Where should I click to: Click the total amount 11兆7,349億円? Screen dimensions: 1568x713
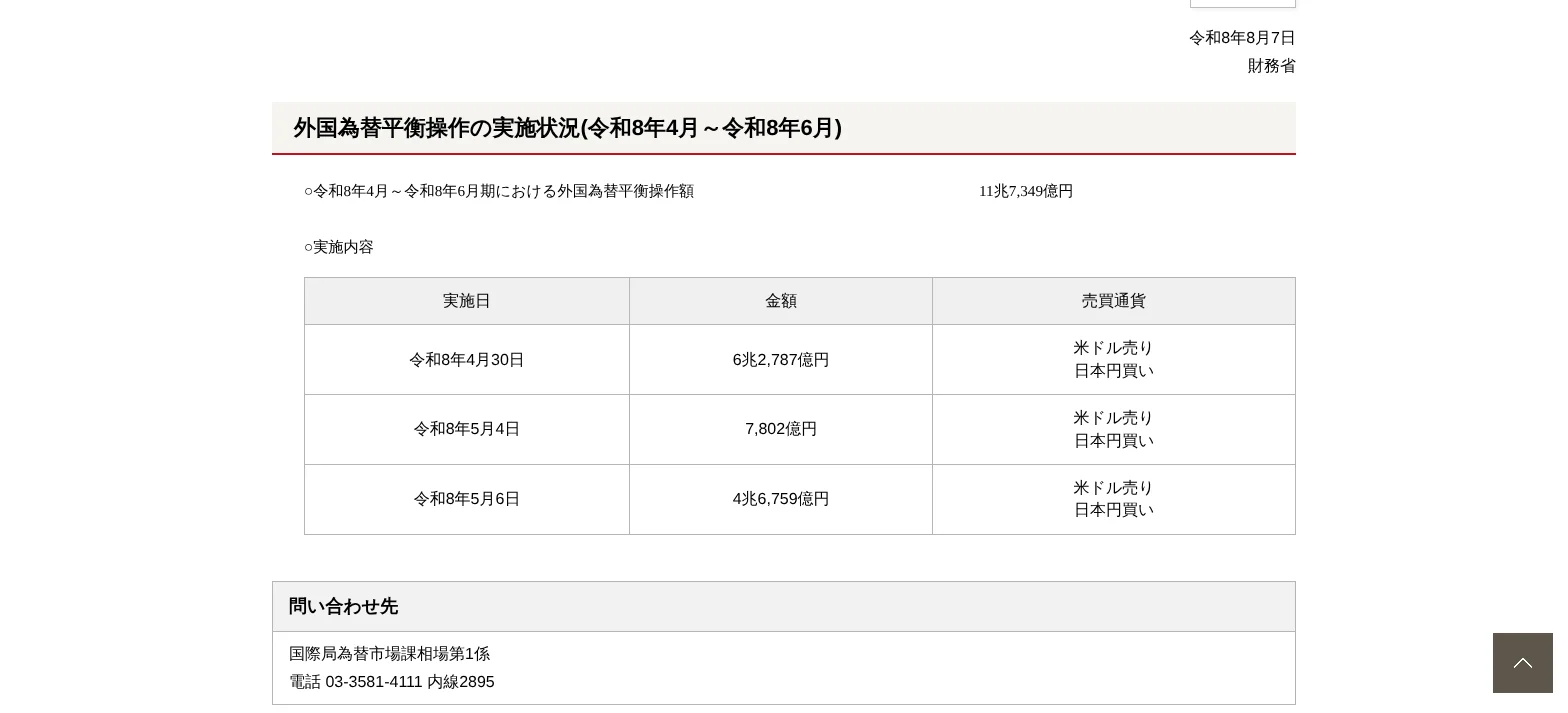pos(1026,191)
